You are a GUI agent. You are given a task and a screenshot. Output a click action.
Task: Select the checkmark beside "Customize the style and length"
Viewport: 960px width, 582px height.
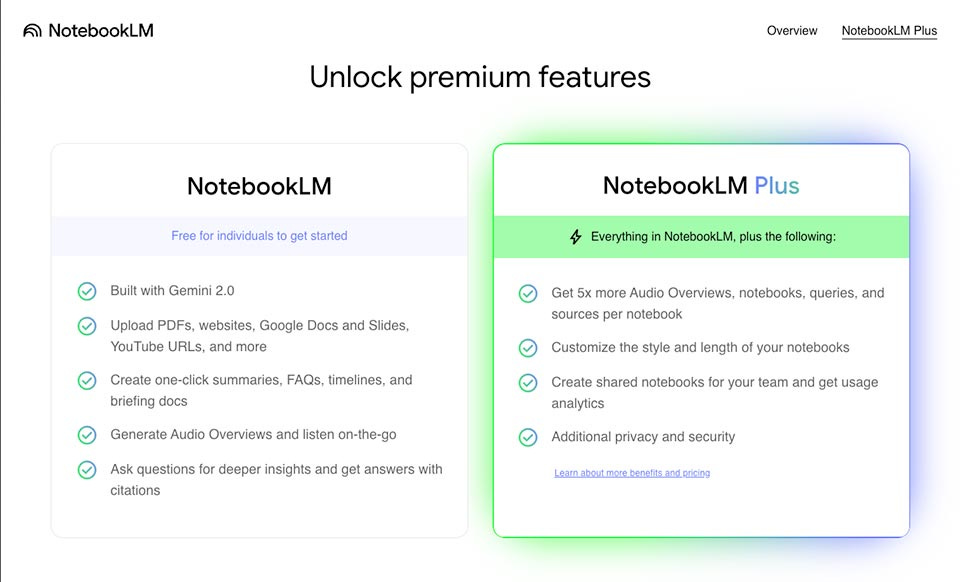pyautogui.click(x=528, y=348)
